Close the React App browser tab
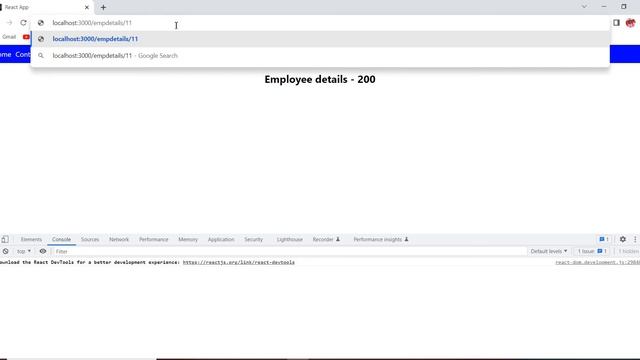 tap(87, 7)
